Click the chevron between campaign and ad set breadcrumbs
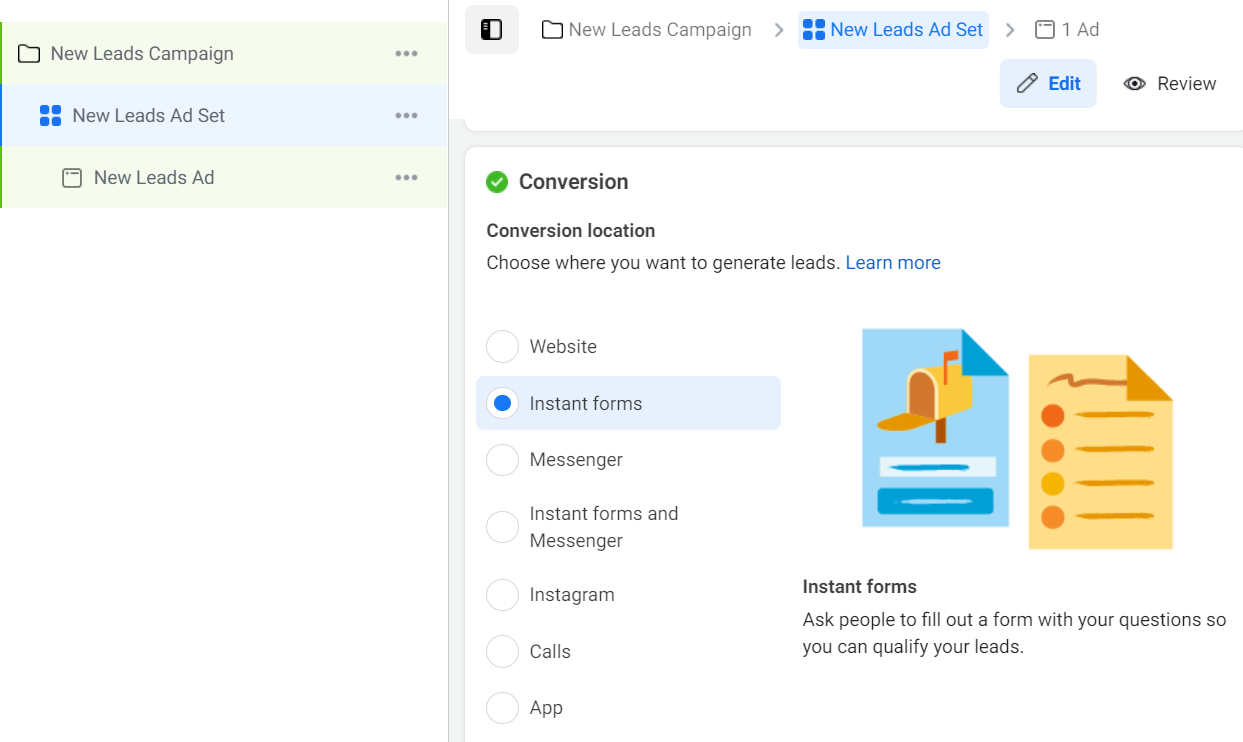The image size is (1243, 742). (778, 29)
